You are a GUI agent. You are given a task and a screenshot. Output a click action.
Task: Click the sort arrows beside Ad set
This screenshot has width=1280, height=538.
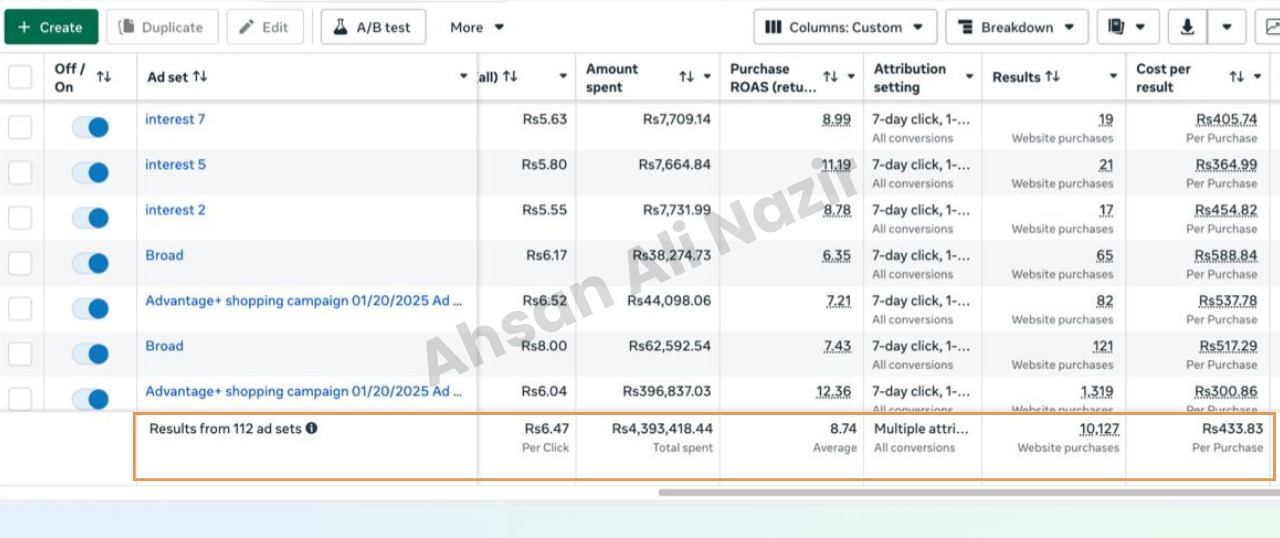point(200,77)
